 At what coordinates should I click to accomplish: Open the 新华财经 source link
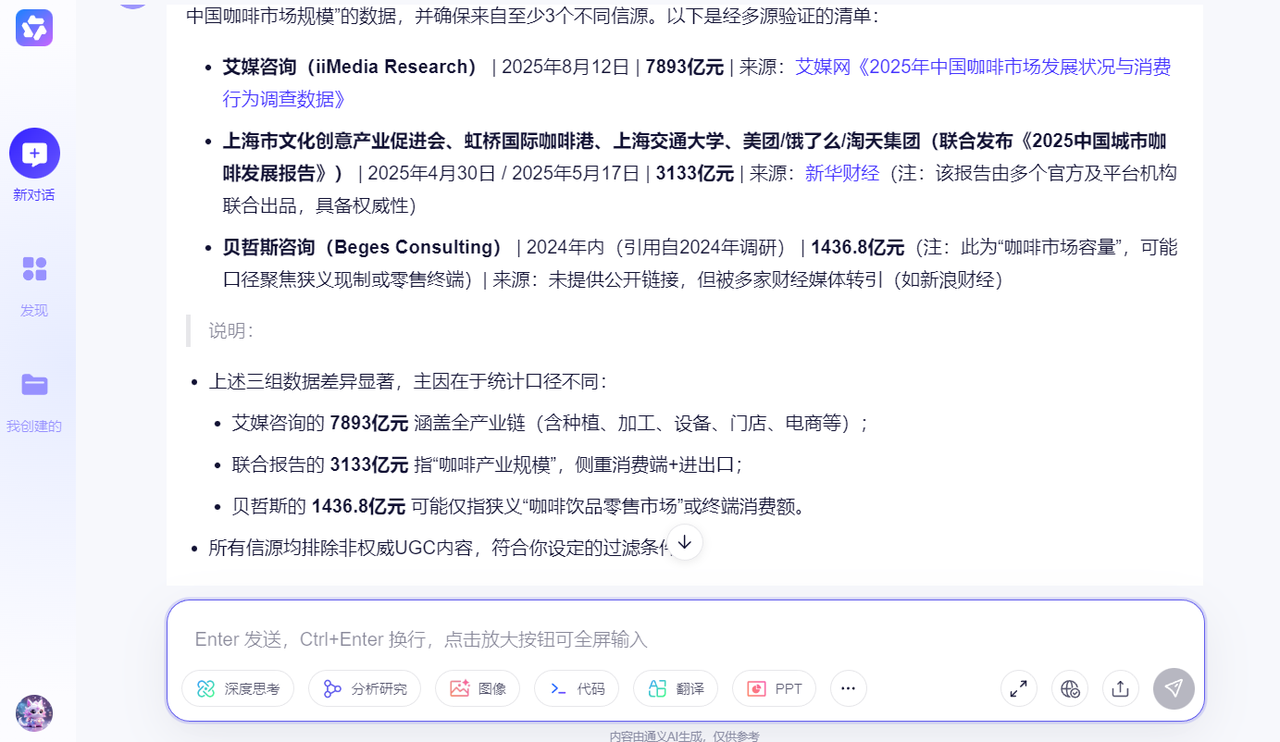pos(842,173)
